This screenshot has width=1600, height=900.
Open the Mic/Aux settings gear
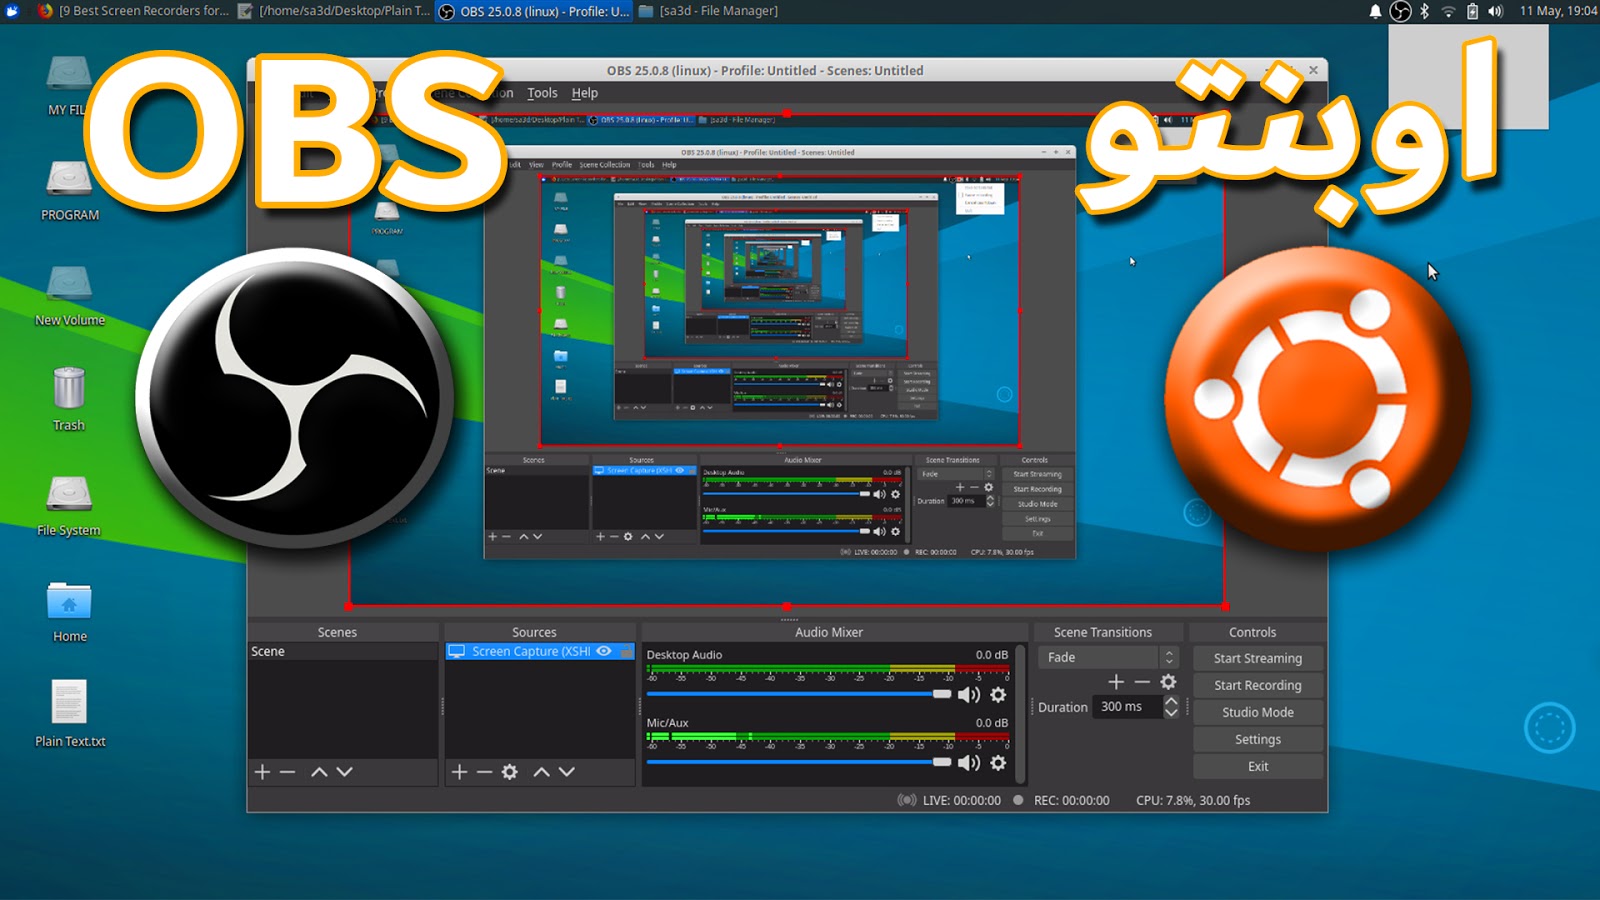click(998, 763)
